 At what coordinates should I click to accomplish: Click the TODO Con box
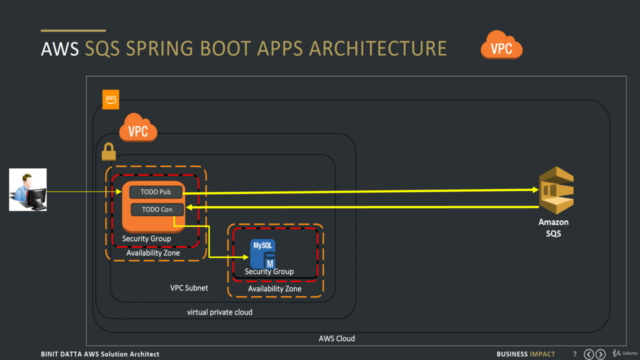click(157, 209)
